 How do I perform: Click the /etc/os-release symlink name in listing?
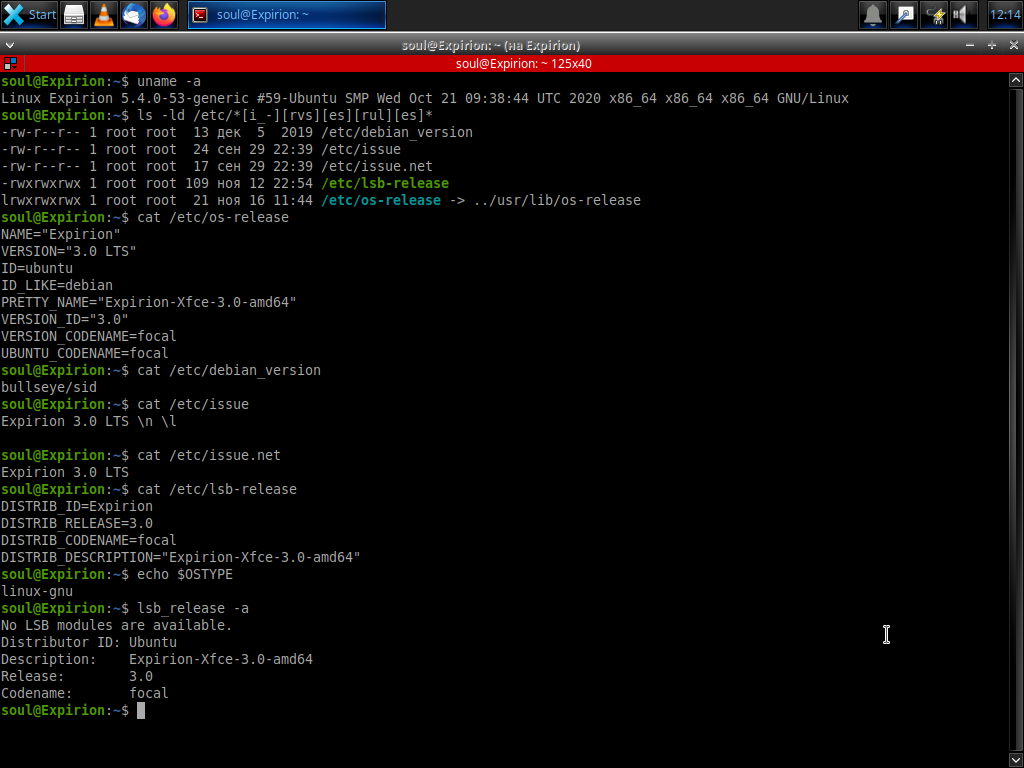[381, 200]
